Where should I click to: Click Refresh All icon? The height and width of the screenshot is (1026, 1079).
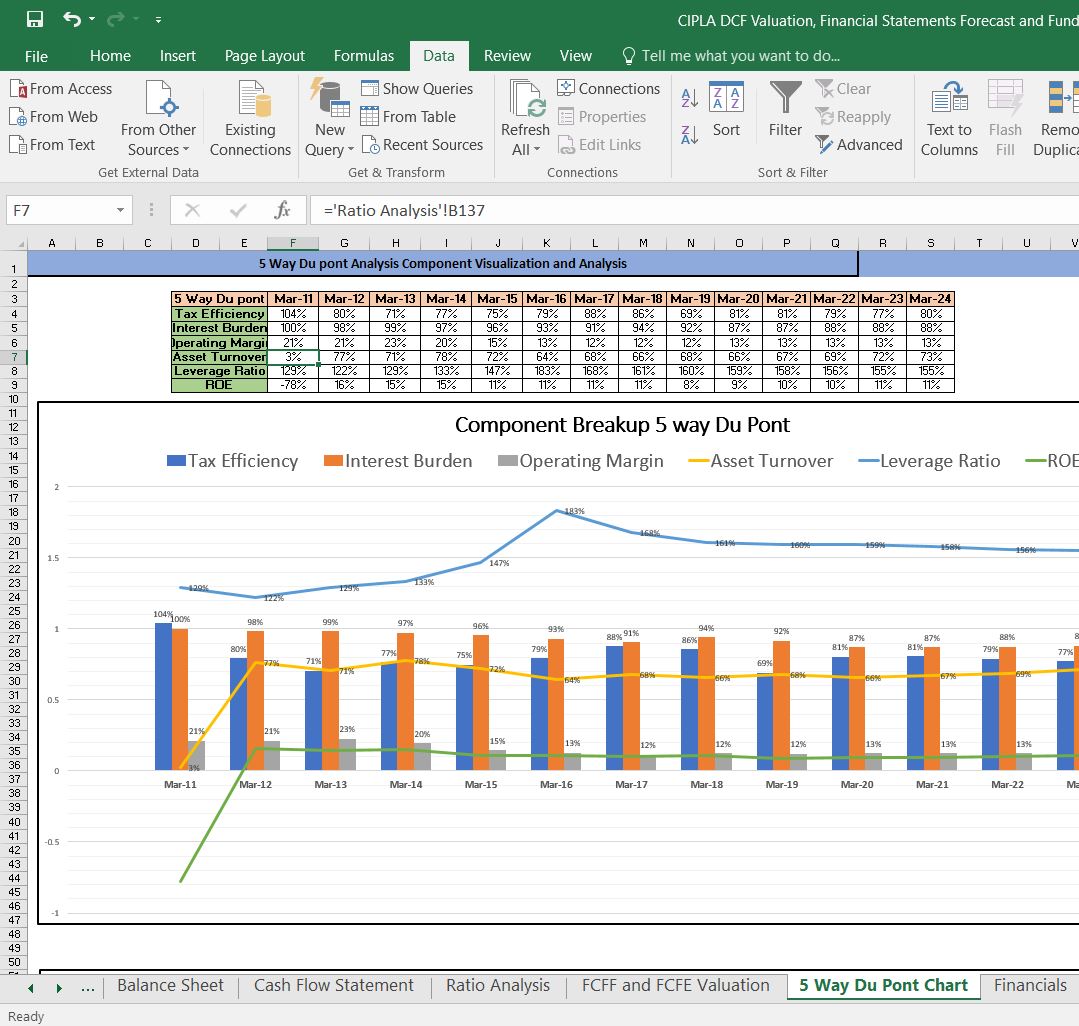coord(526,98)
